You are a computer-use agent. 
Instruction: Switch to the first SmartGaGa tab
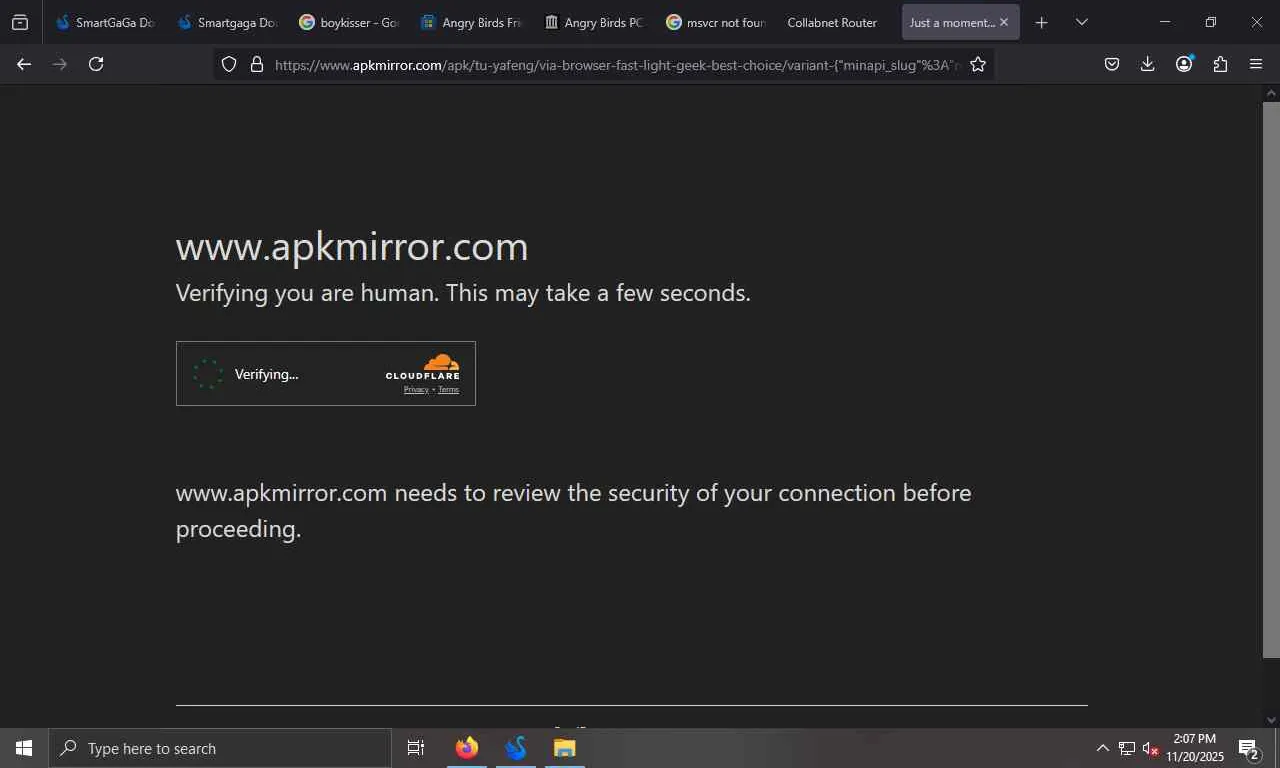coord(105,22)
